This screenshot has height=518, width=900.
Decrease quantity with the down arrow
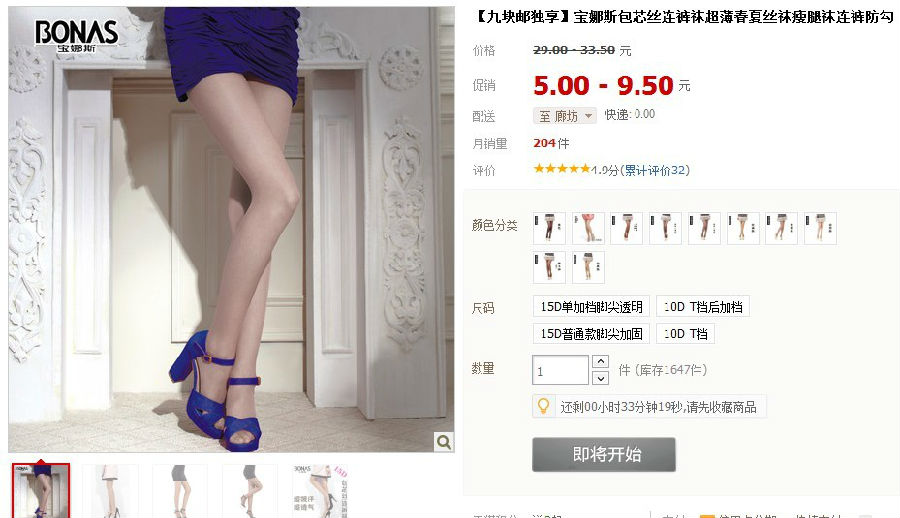600,378
